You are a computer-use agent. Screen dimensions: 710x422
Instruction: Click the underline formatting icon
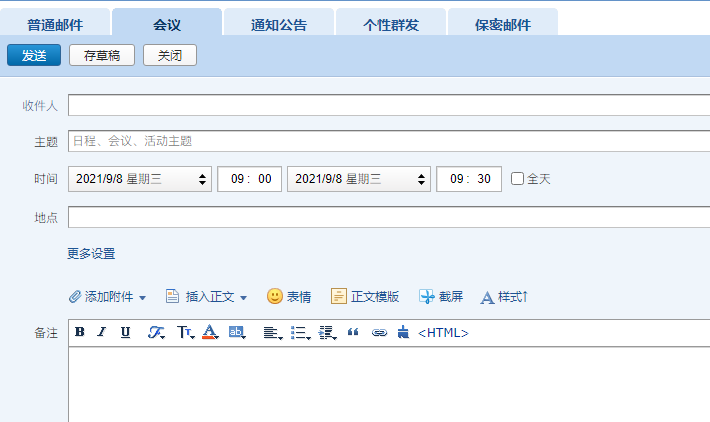pyautogui.click(x=125, y=333)
